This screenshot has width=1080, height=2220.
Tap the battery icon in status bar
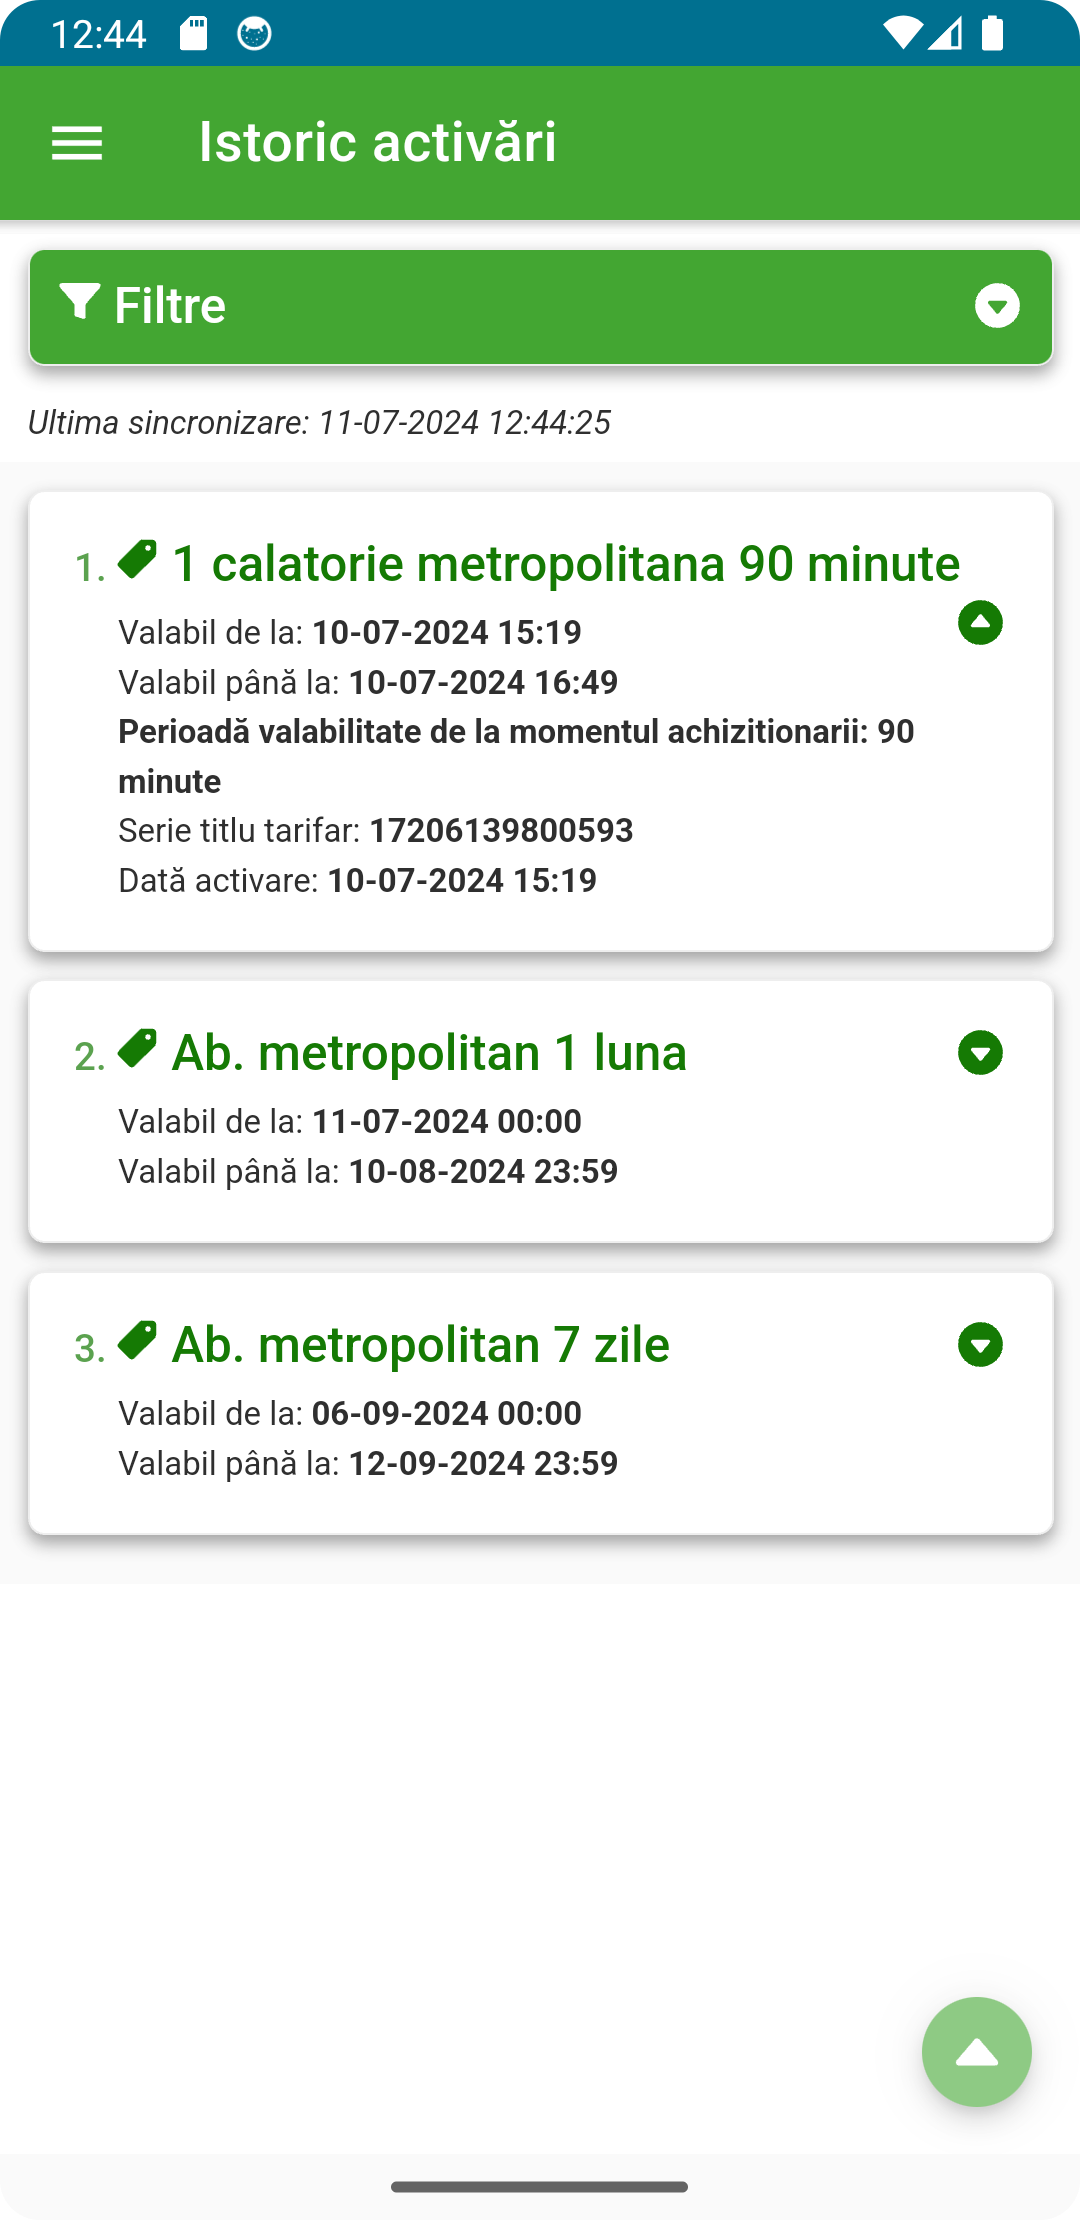[x=992, y=33]
